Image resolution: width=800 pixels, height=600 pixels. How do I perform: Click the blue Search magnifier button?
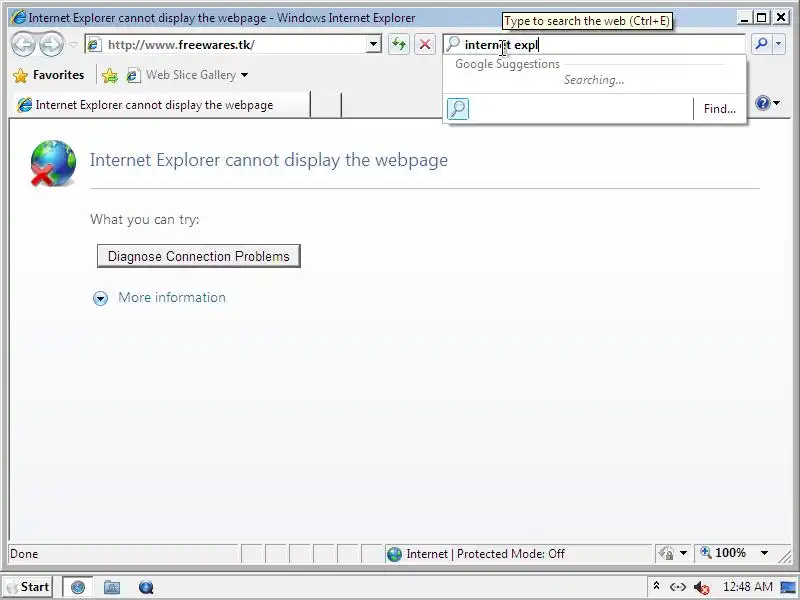761,44
